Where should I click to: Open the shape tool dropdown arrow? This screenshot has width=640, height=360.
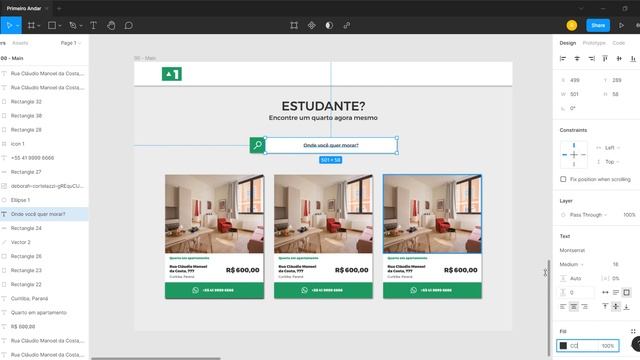coord(60,26)
